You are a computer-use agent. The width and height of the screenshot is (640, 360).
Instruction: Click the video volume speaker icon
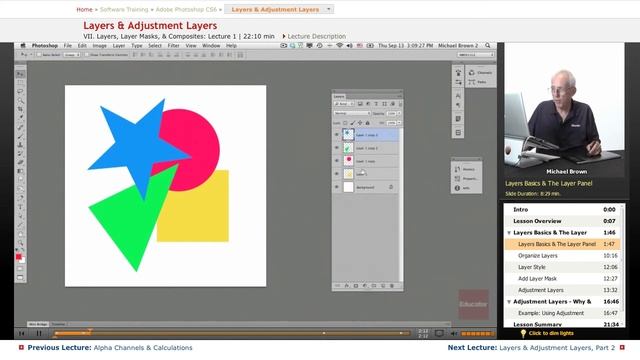coord(454,333)
